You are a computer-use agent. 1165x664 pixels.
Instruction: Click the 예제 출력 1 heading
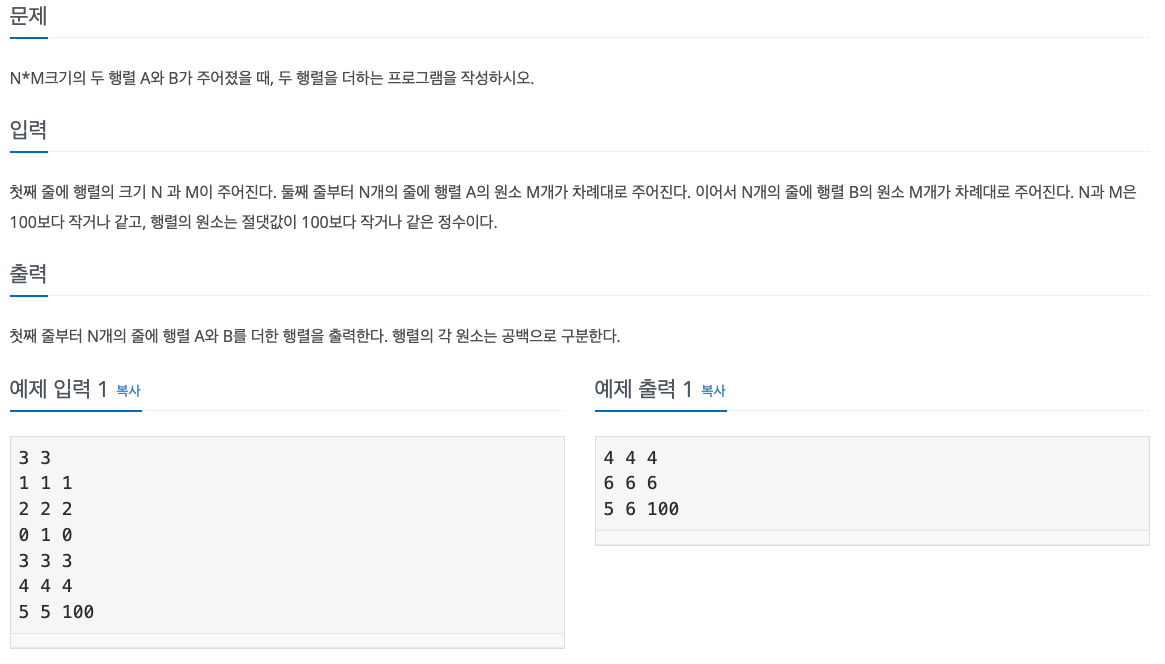pos(643,388)
